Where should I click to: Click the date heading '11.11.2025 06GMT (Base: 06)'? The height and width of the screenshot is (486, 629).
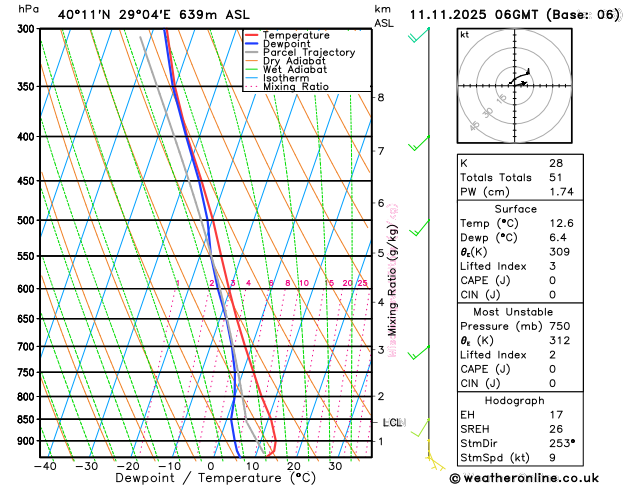click(x=515, y=15)
